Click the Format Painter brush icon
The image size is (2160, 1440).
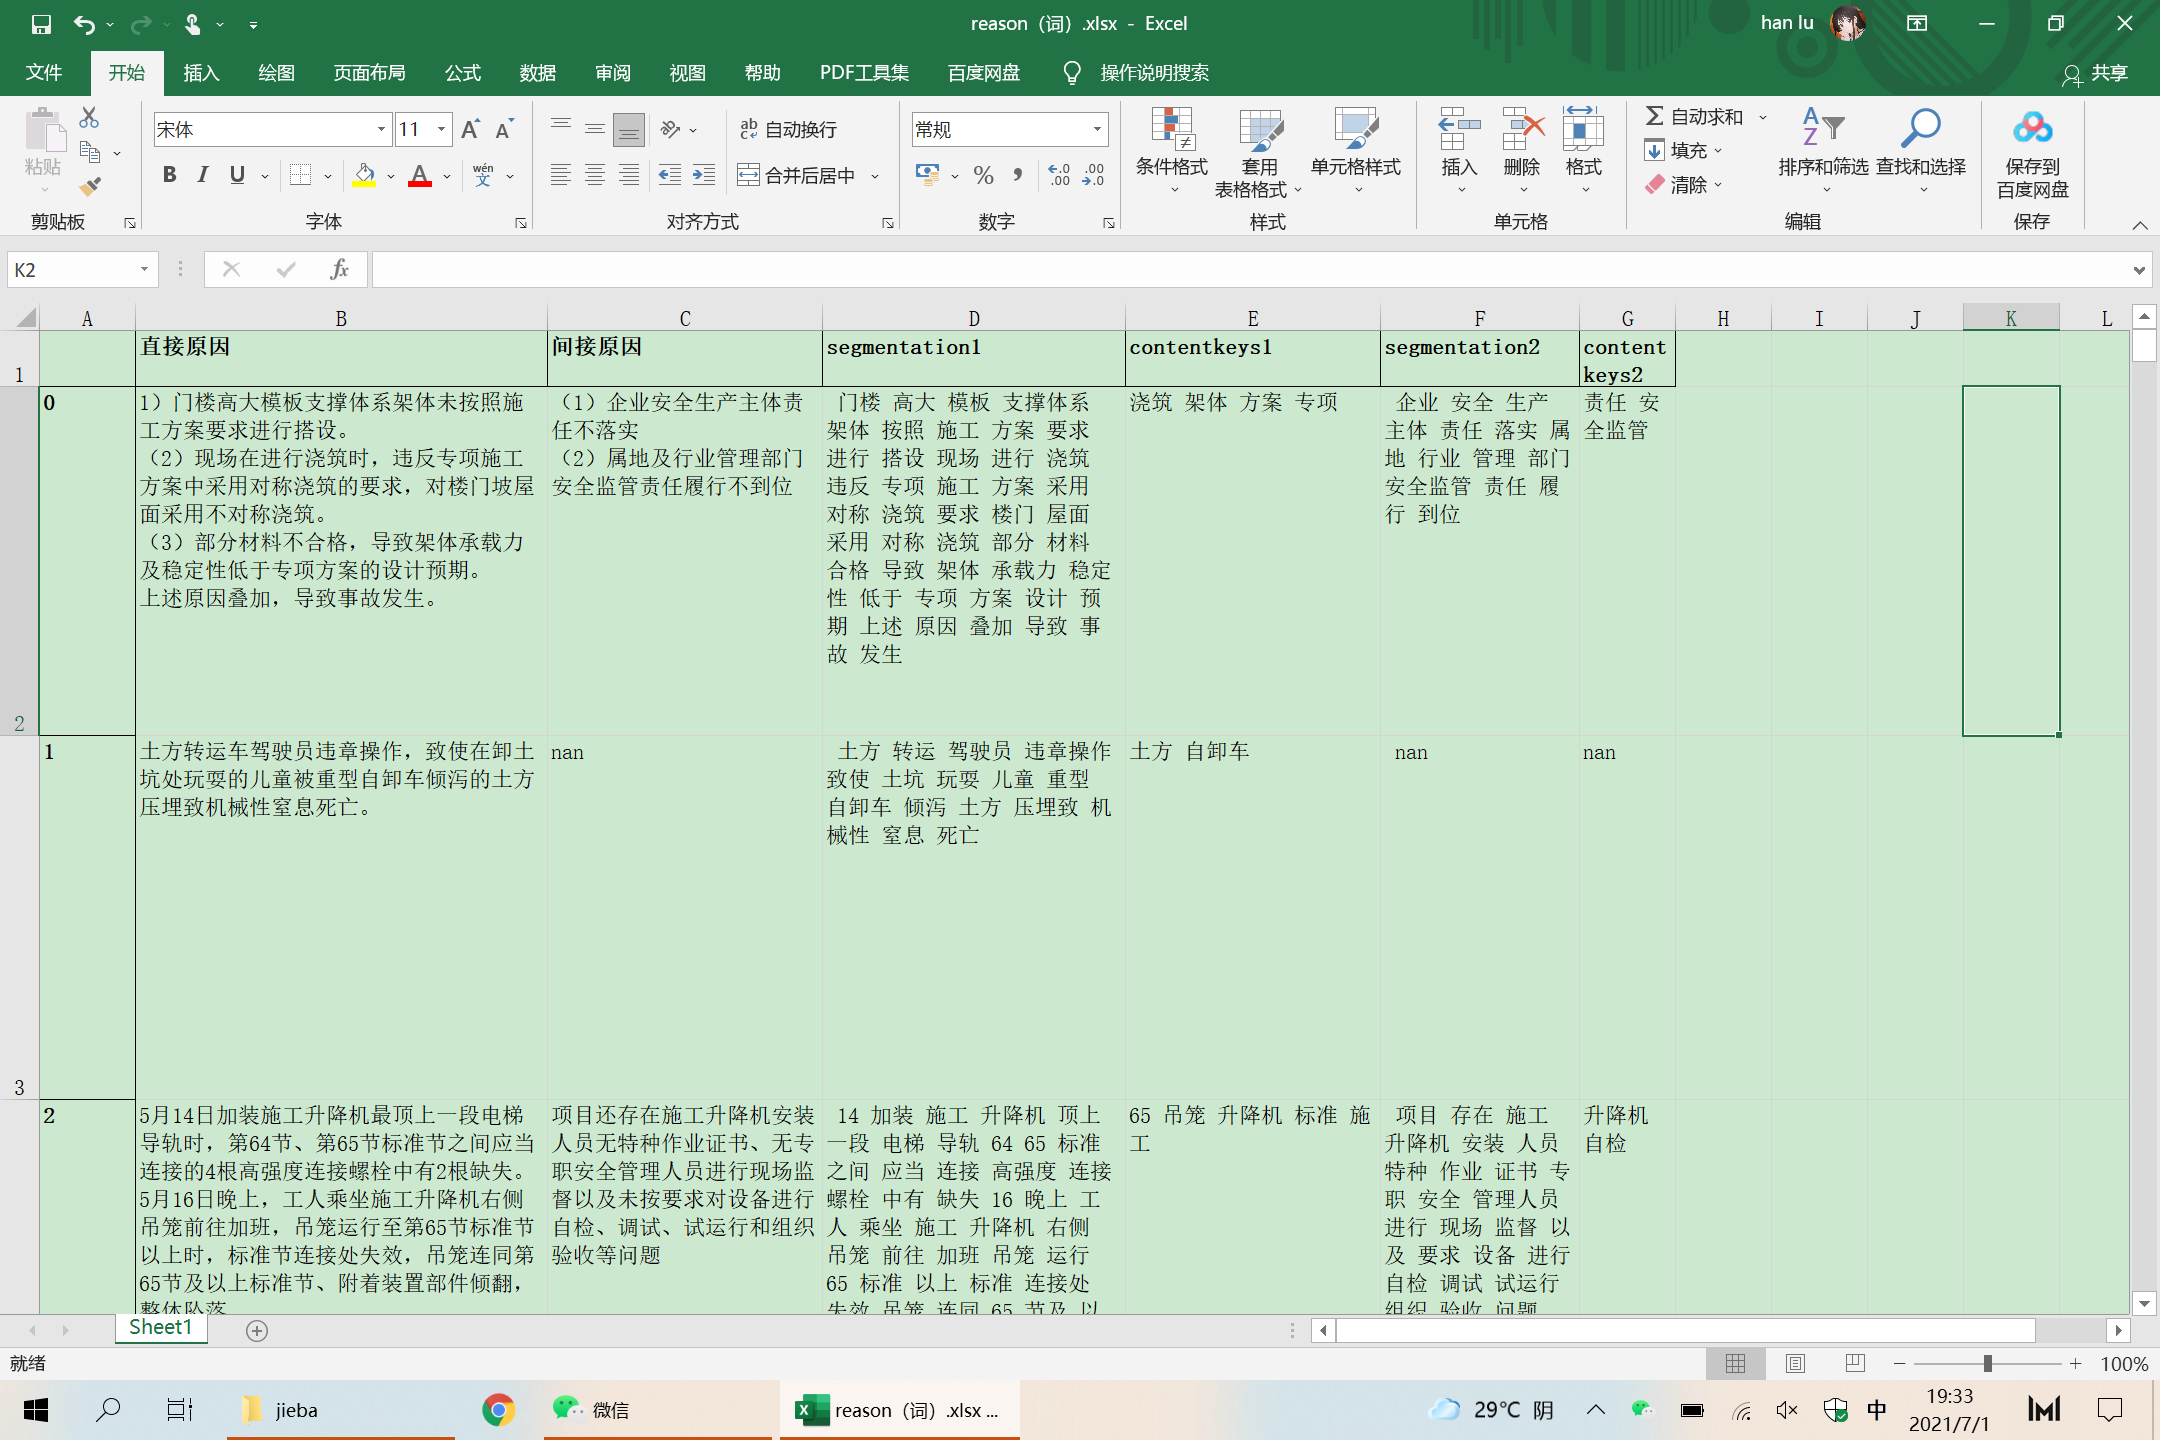[x=90, y=187]
